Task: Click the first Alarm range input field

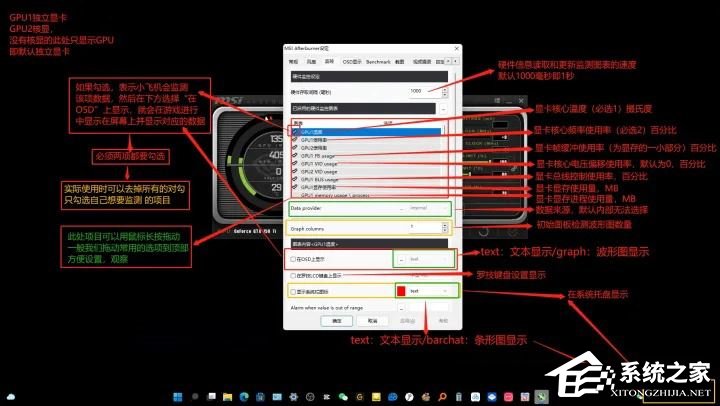Action: click(417, 308)
